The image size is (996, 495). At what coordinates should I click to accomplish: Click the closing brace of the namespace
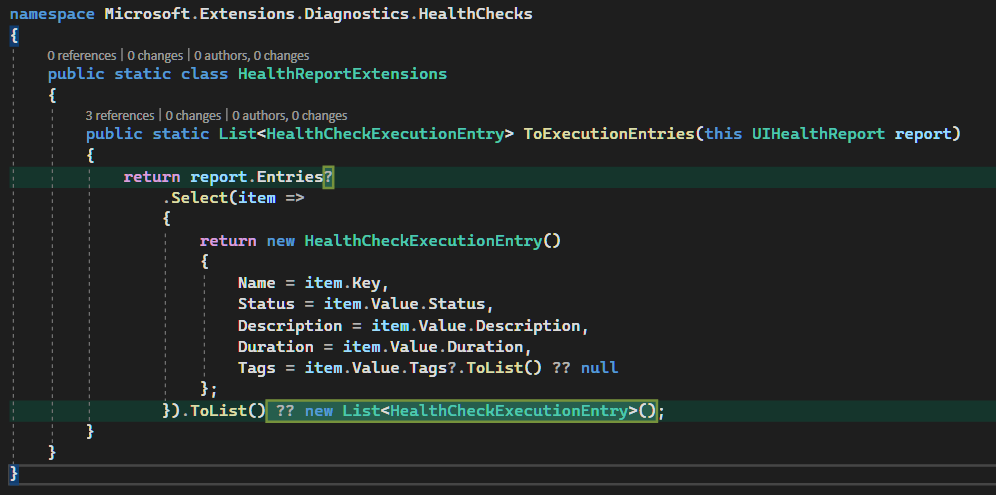pyautogui.click(x=14, y=474)
